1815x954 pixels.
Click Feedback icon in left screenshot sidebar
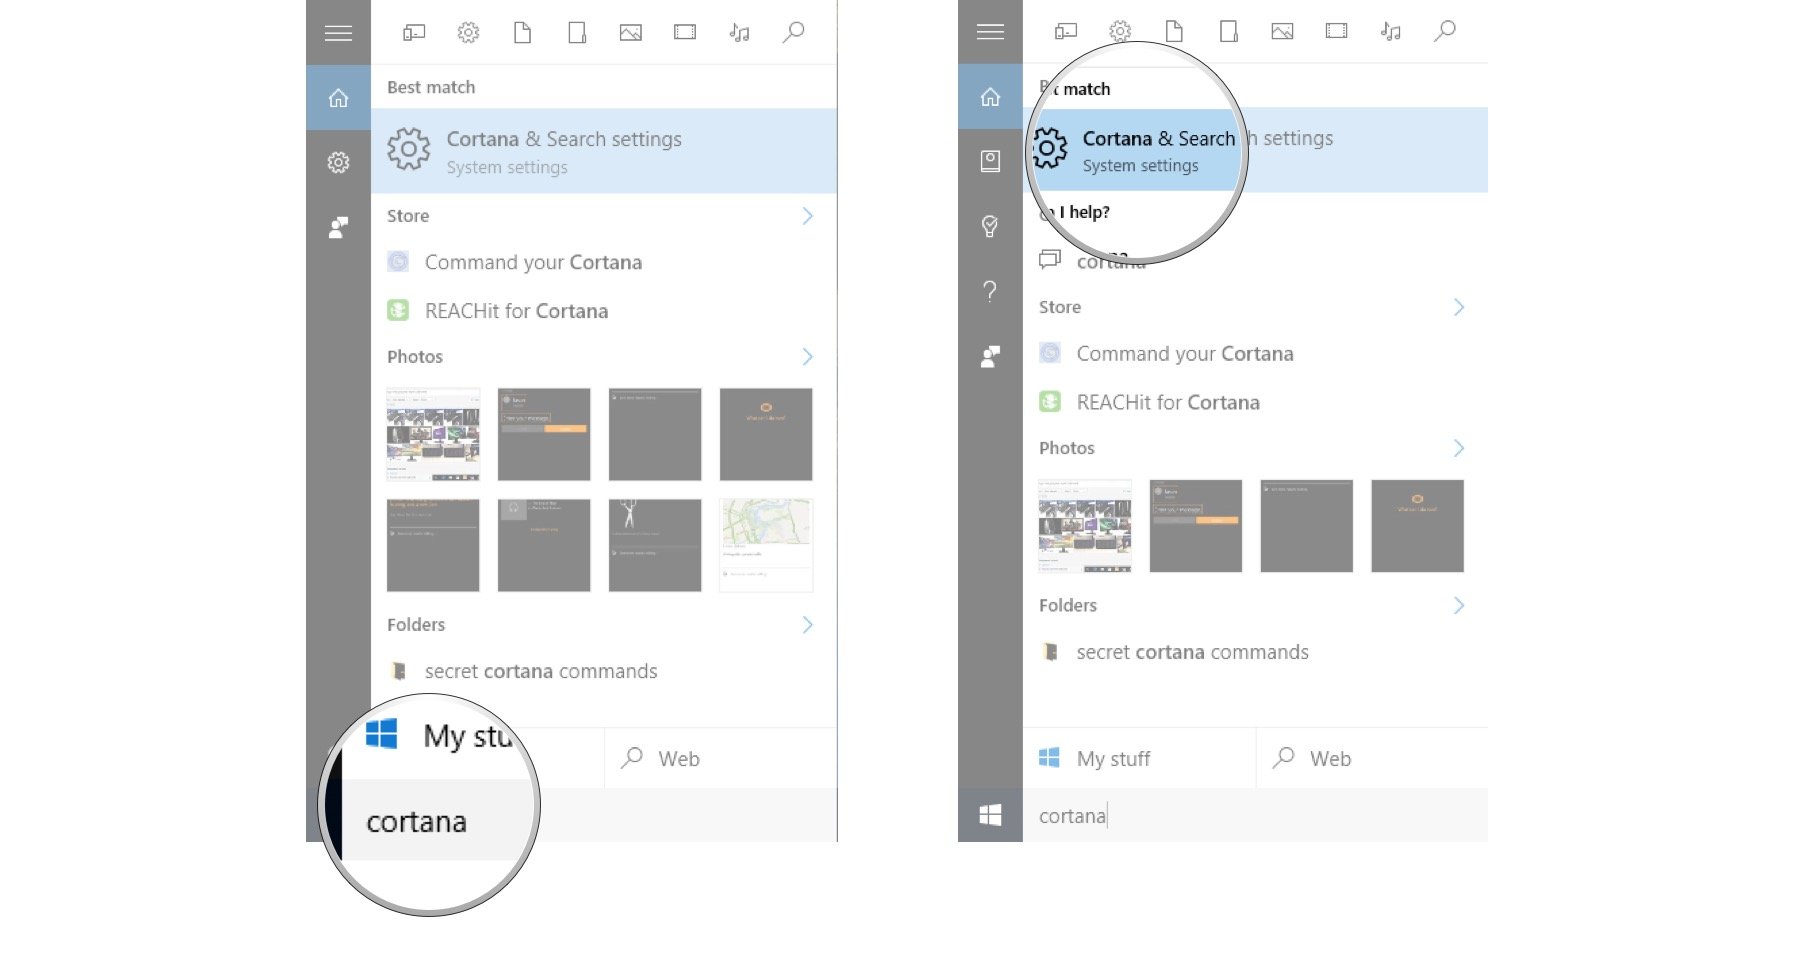click(338, 228)
